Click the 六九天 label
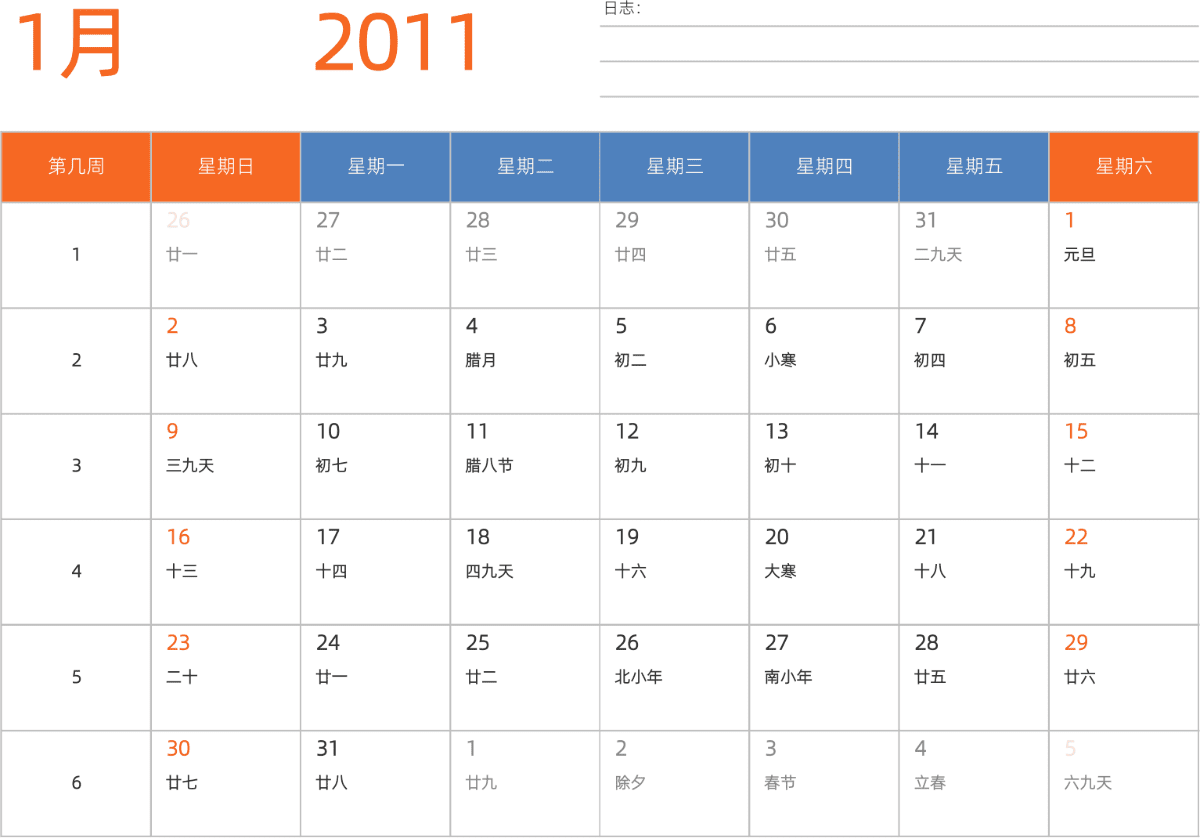1200x838 pixels. 1088,783
